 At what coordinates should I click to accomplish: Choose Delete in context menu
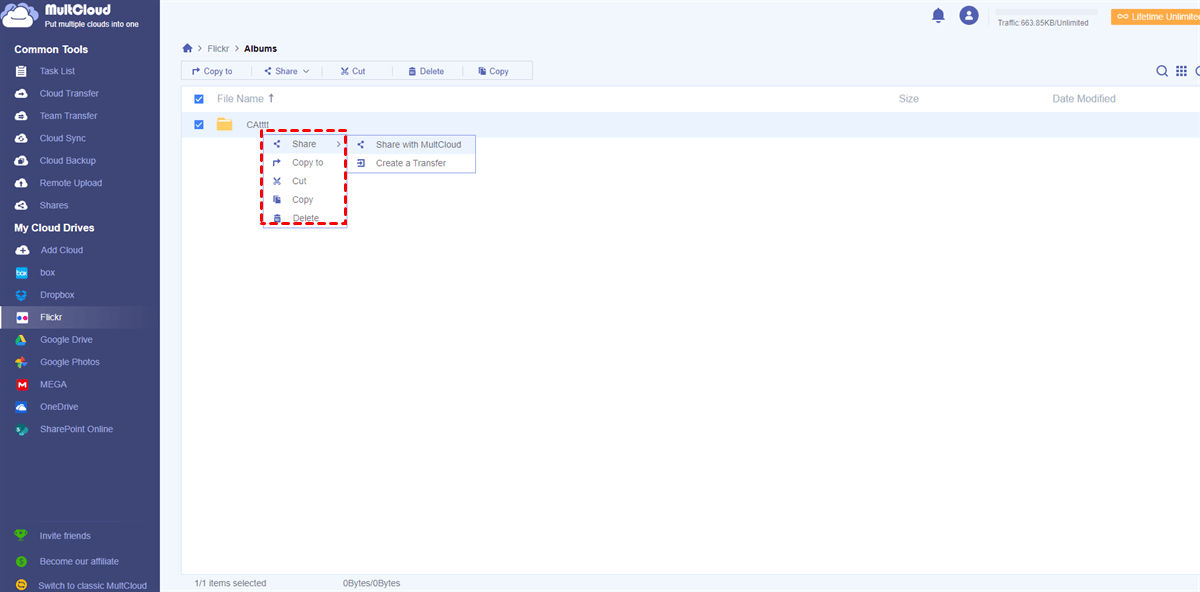click(x=305, y=218)
